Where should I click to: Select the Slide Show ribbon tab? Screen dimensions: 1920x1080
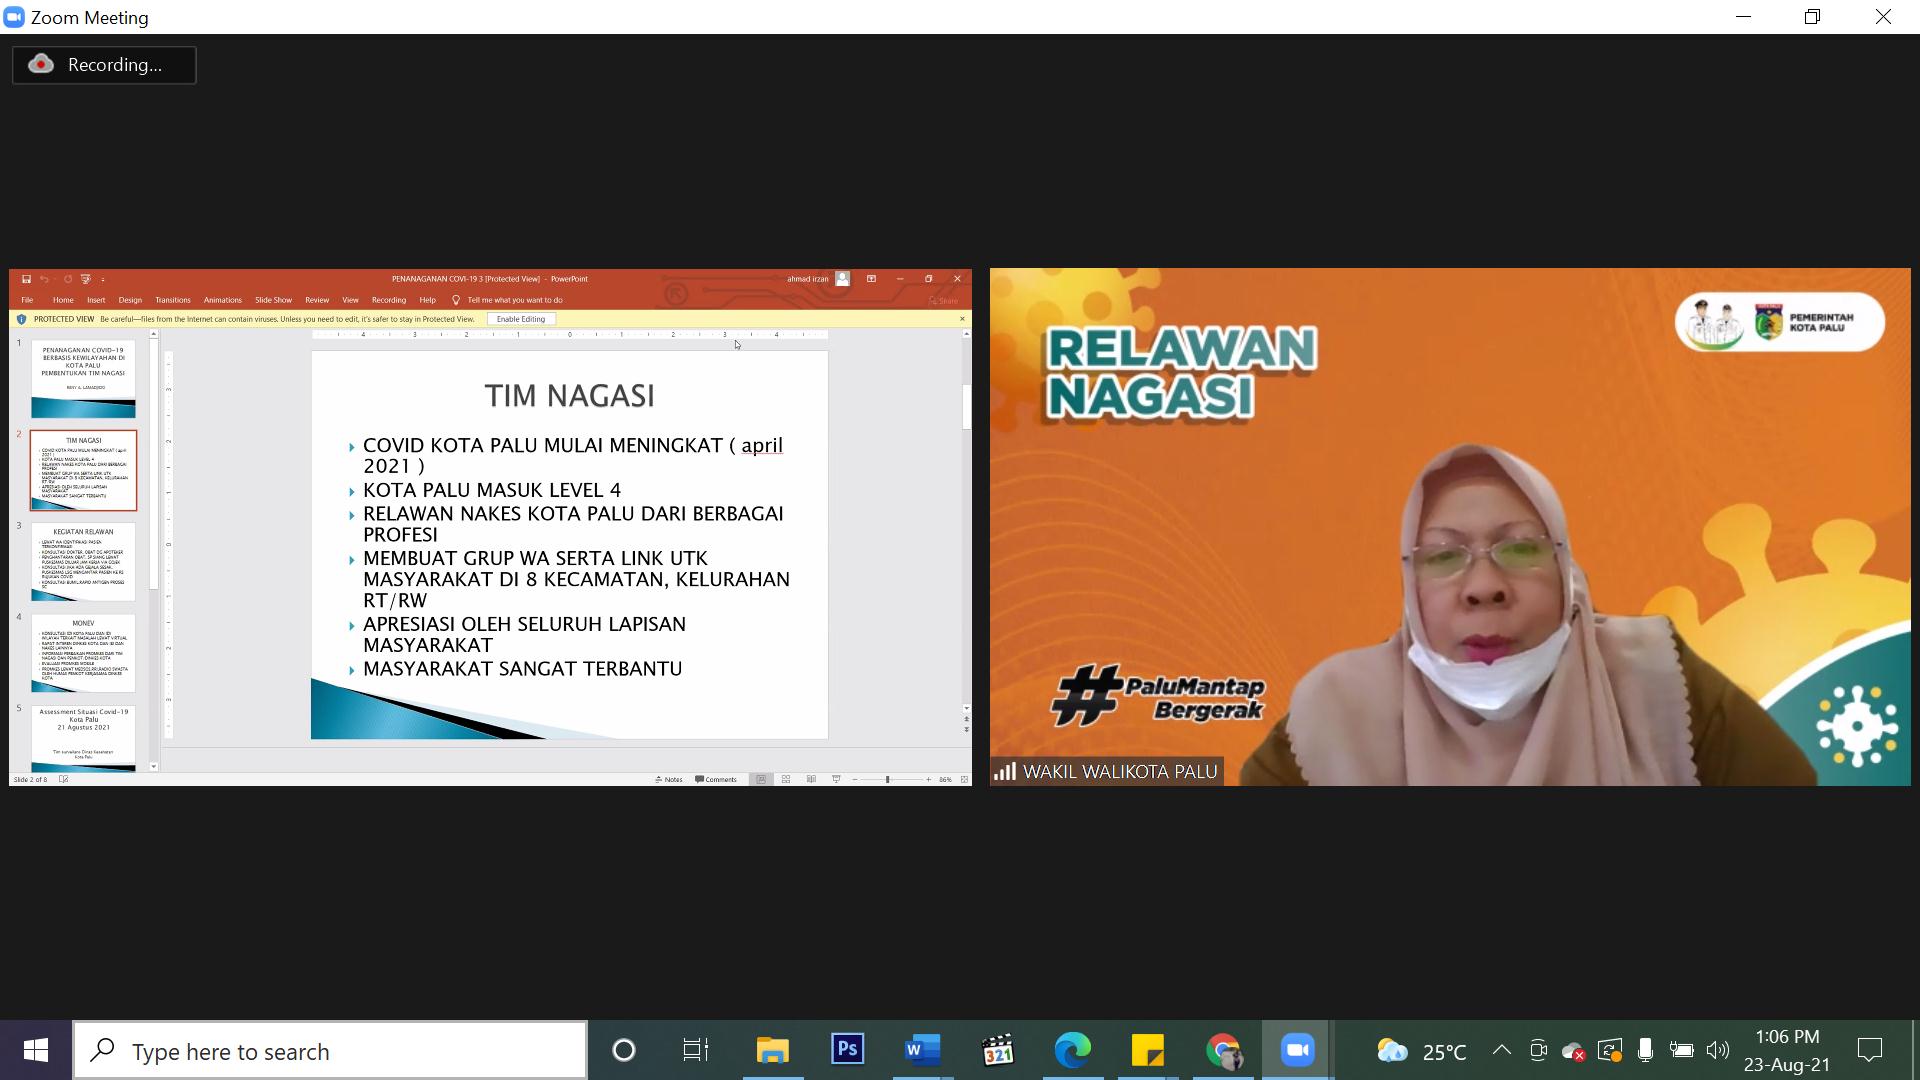[x=273, y=300]
